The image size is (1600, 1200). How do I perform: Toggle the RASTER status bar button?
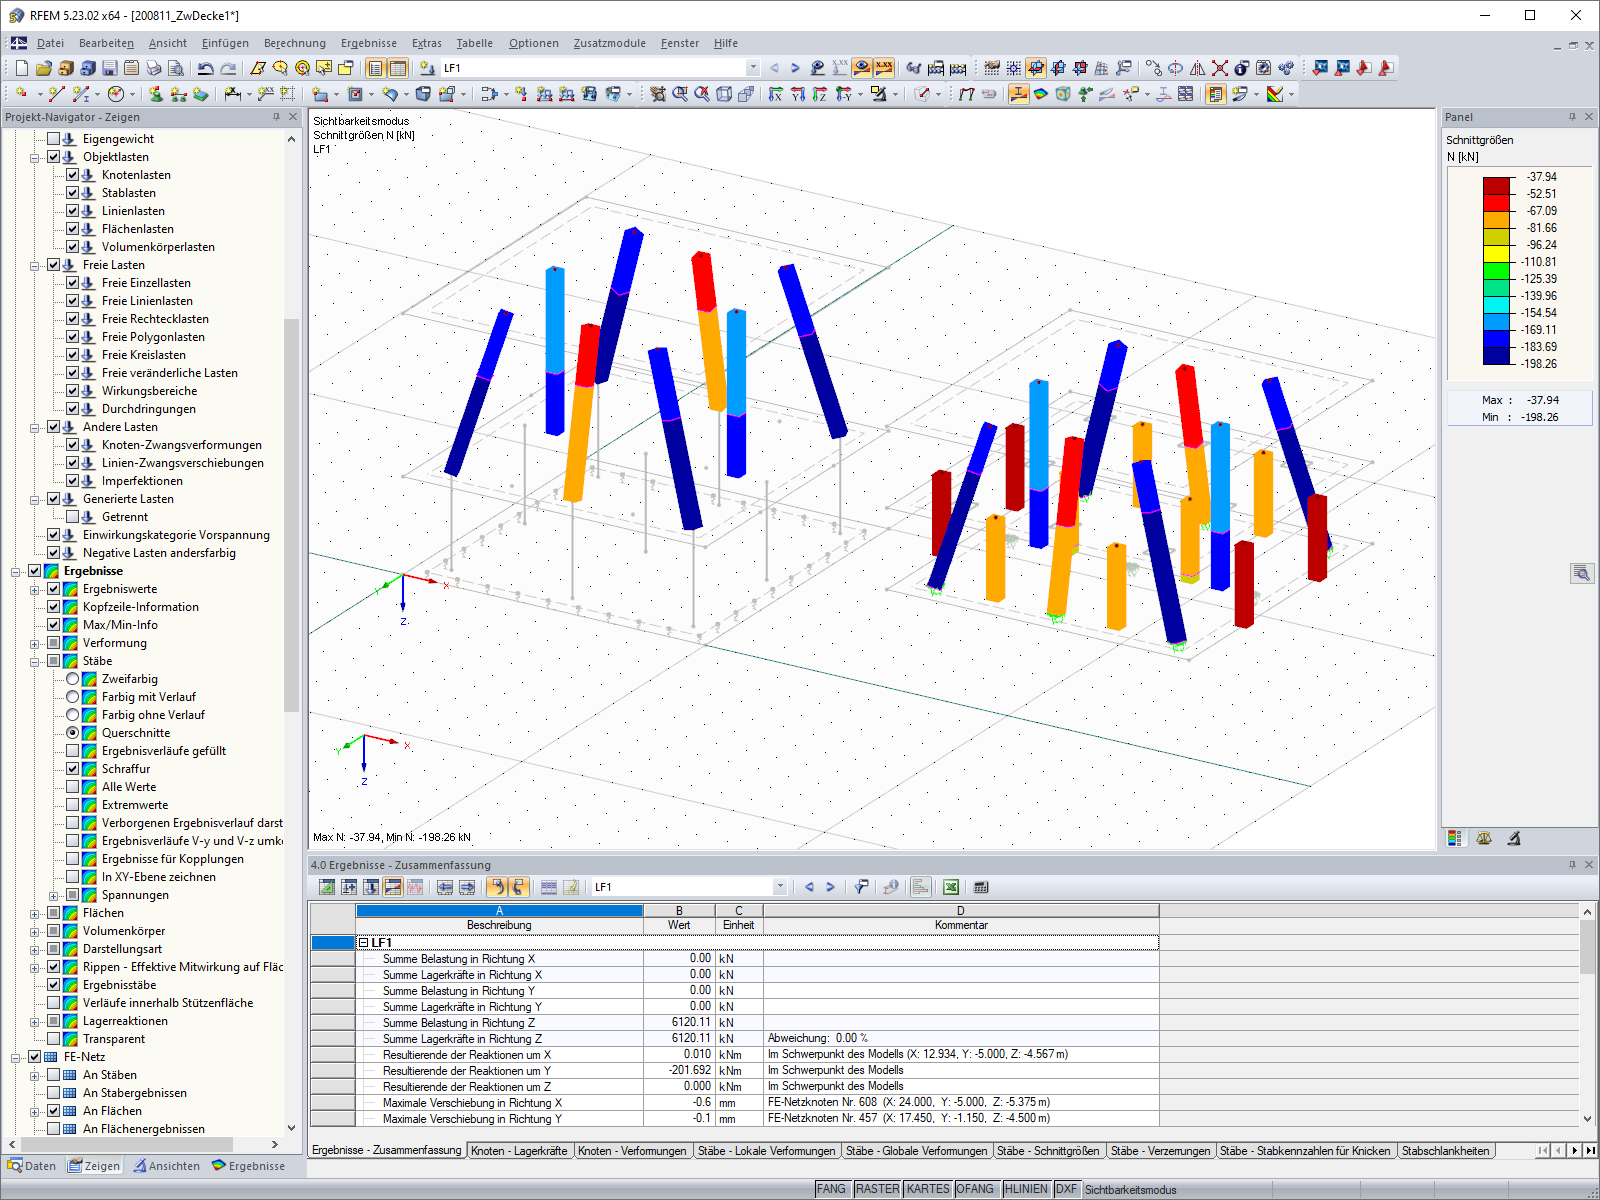point(877,1189)
